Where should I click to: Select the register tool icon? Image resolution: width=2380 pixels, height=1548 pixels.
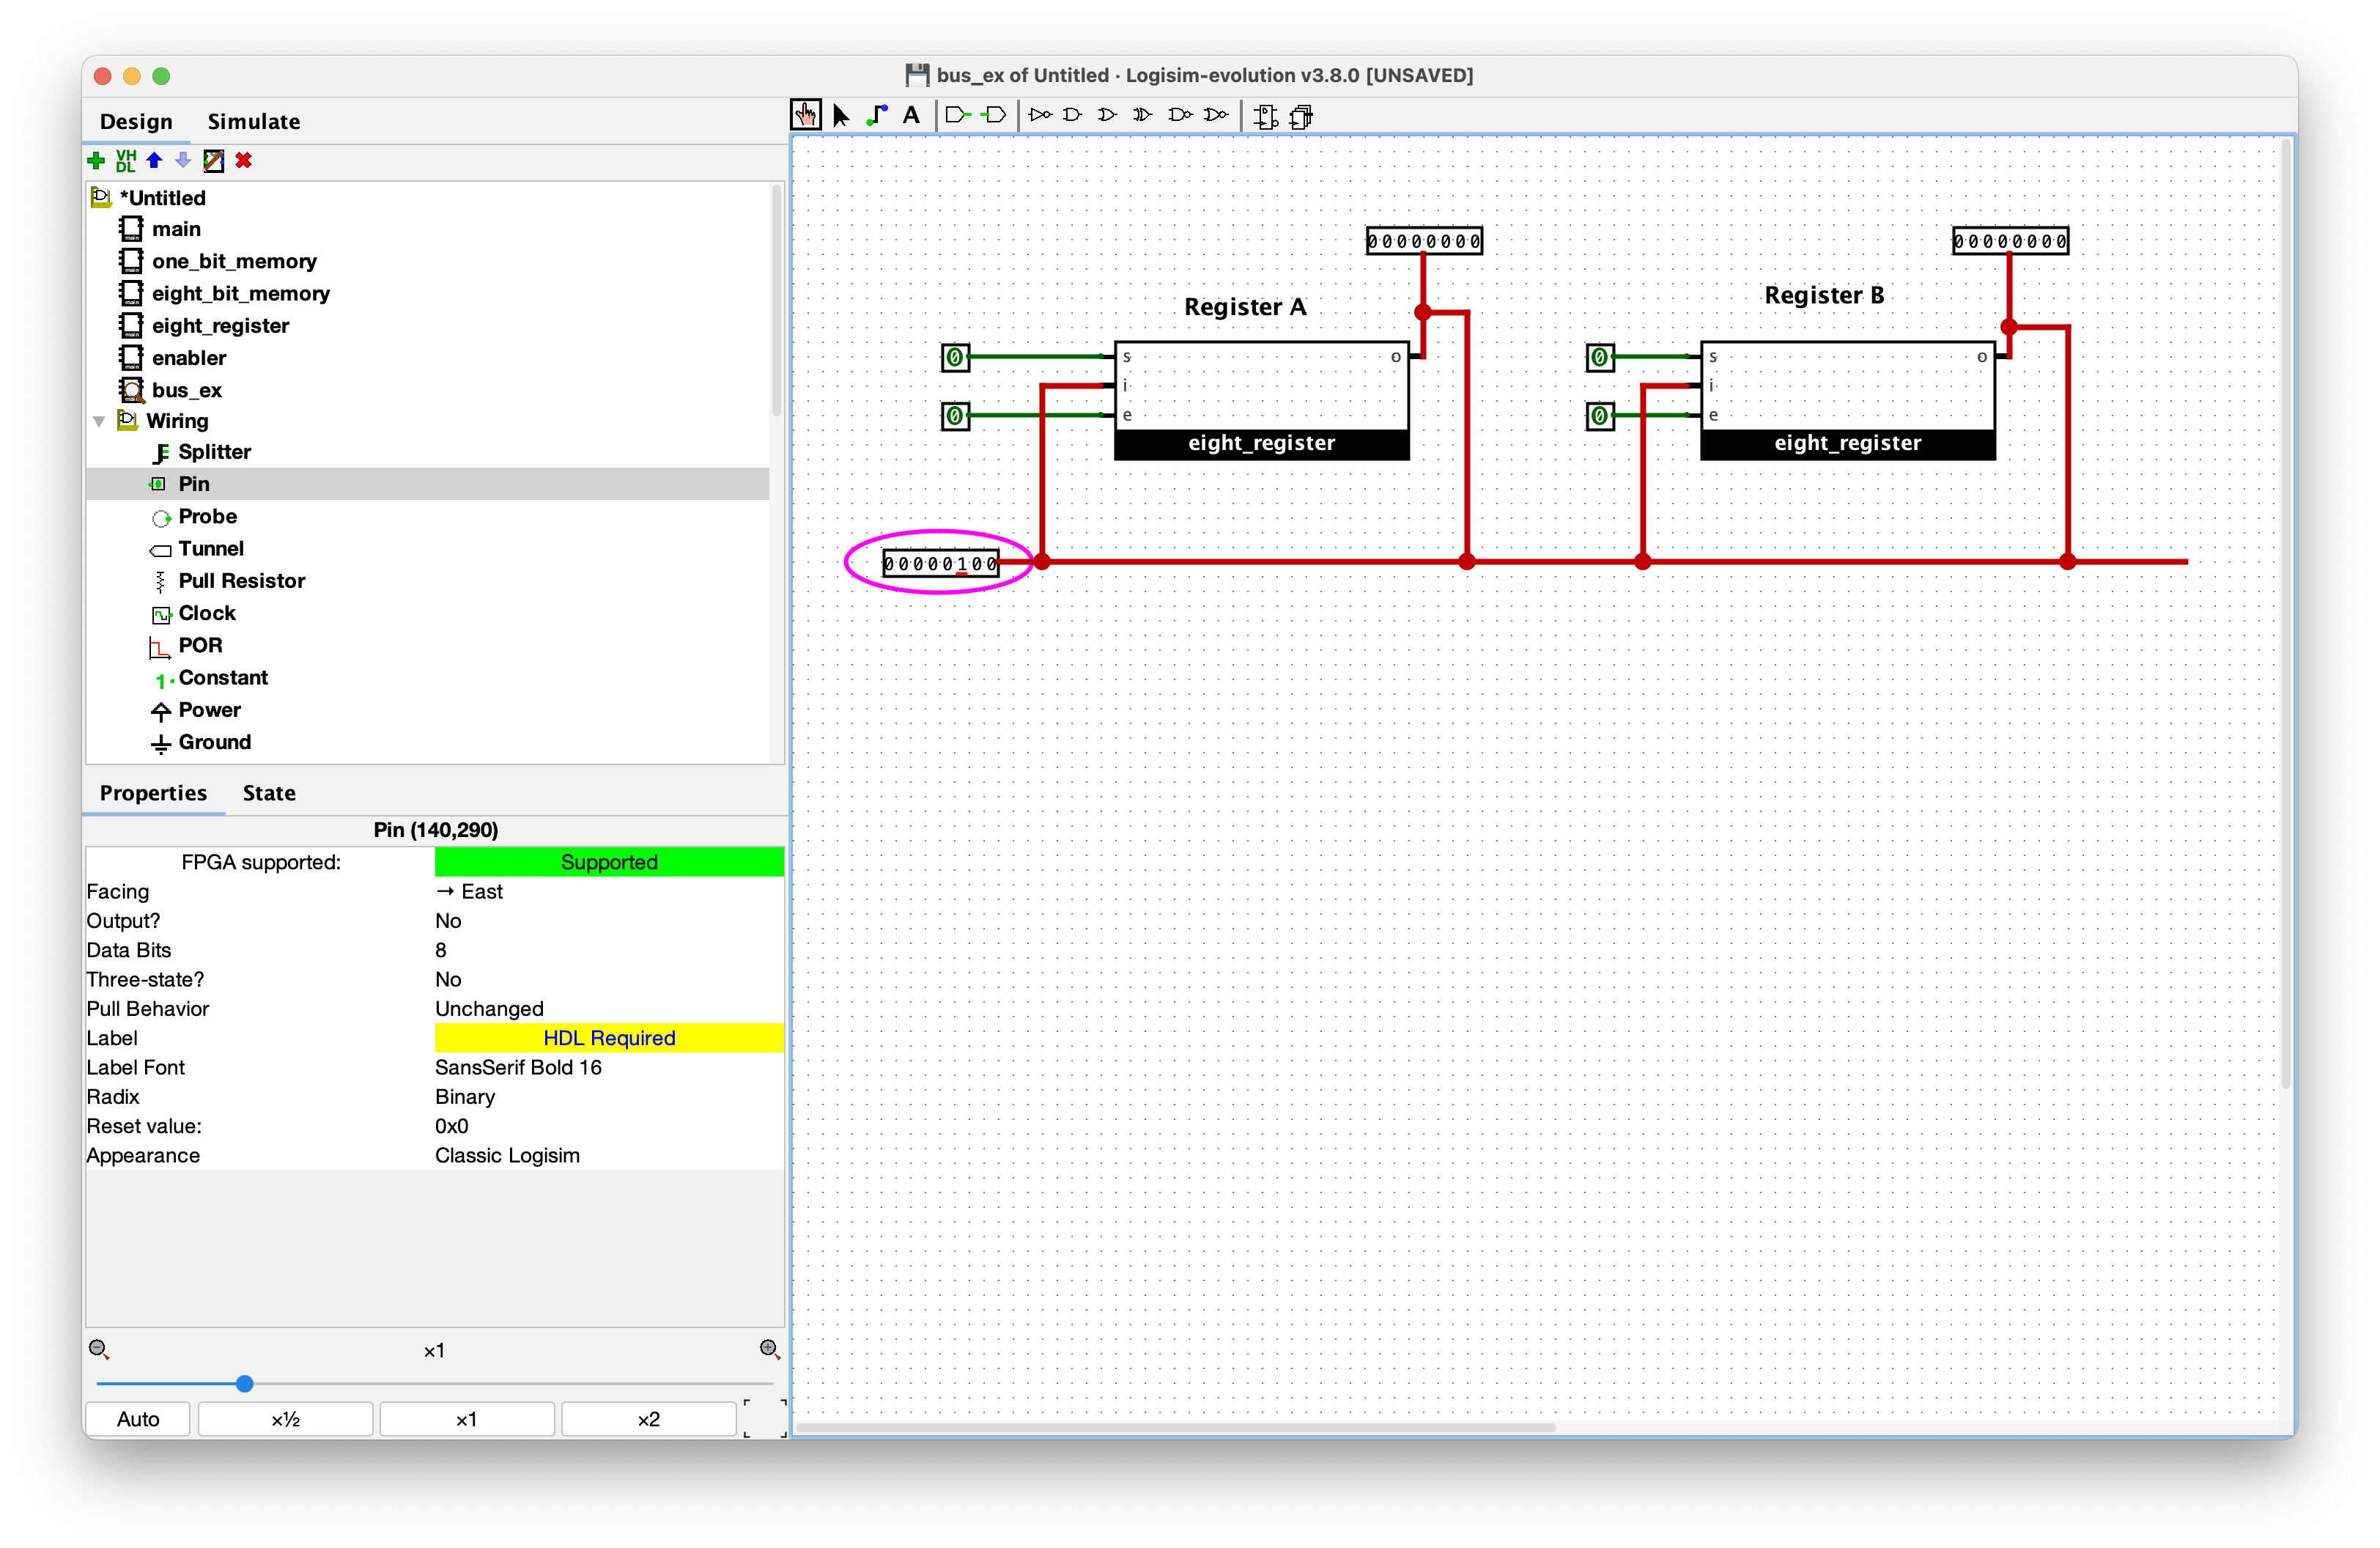(x=1301, y=116)
